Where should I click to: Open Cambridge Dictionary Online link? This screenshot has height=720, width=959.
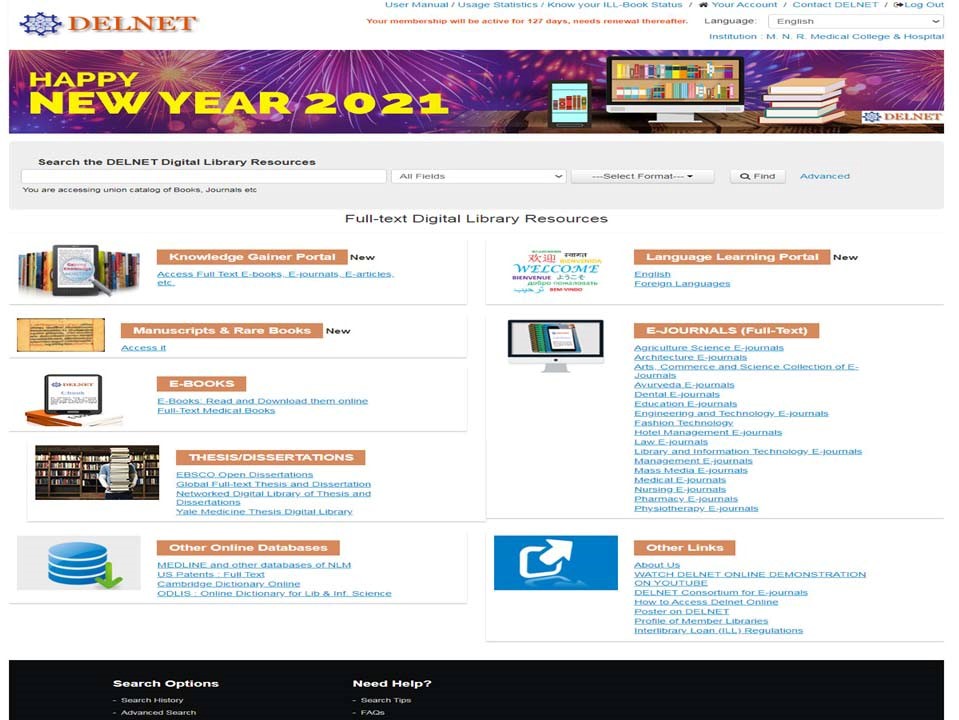pyautogui.click(x=229, y=584)
